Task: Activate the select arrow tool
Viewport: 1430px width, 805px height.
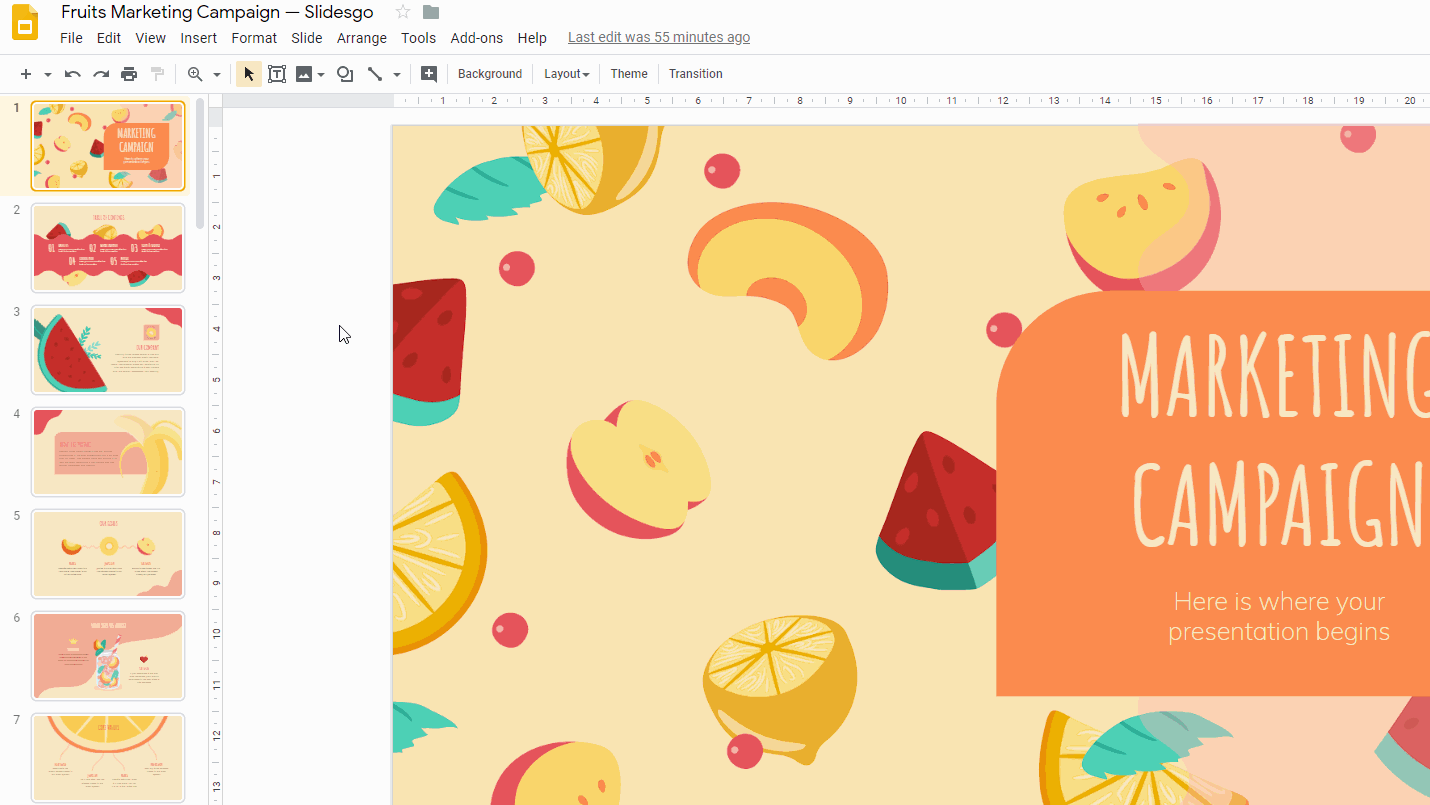Action: pos(247,73)
